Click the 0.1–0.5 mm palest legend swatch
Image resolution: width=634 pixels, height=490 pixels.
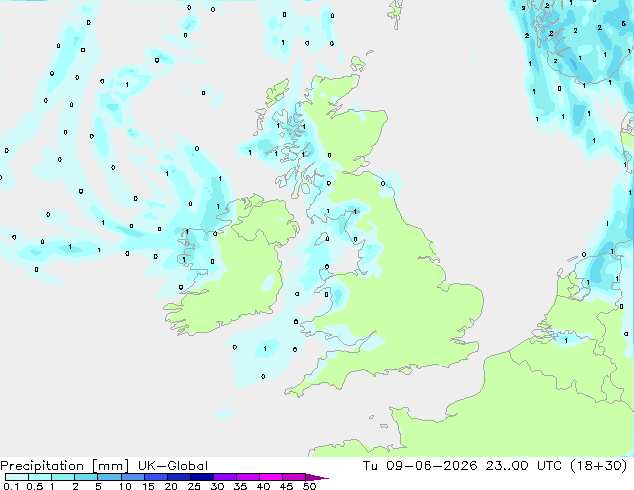coord(17,477)
